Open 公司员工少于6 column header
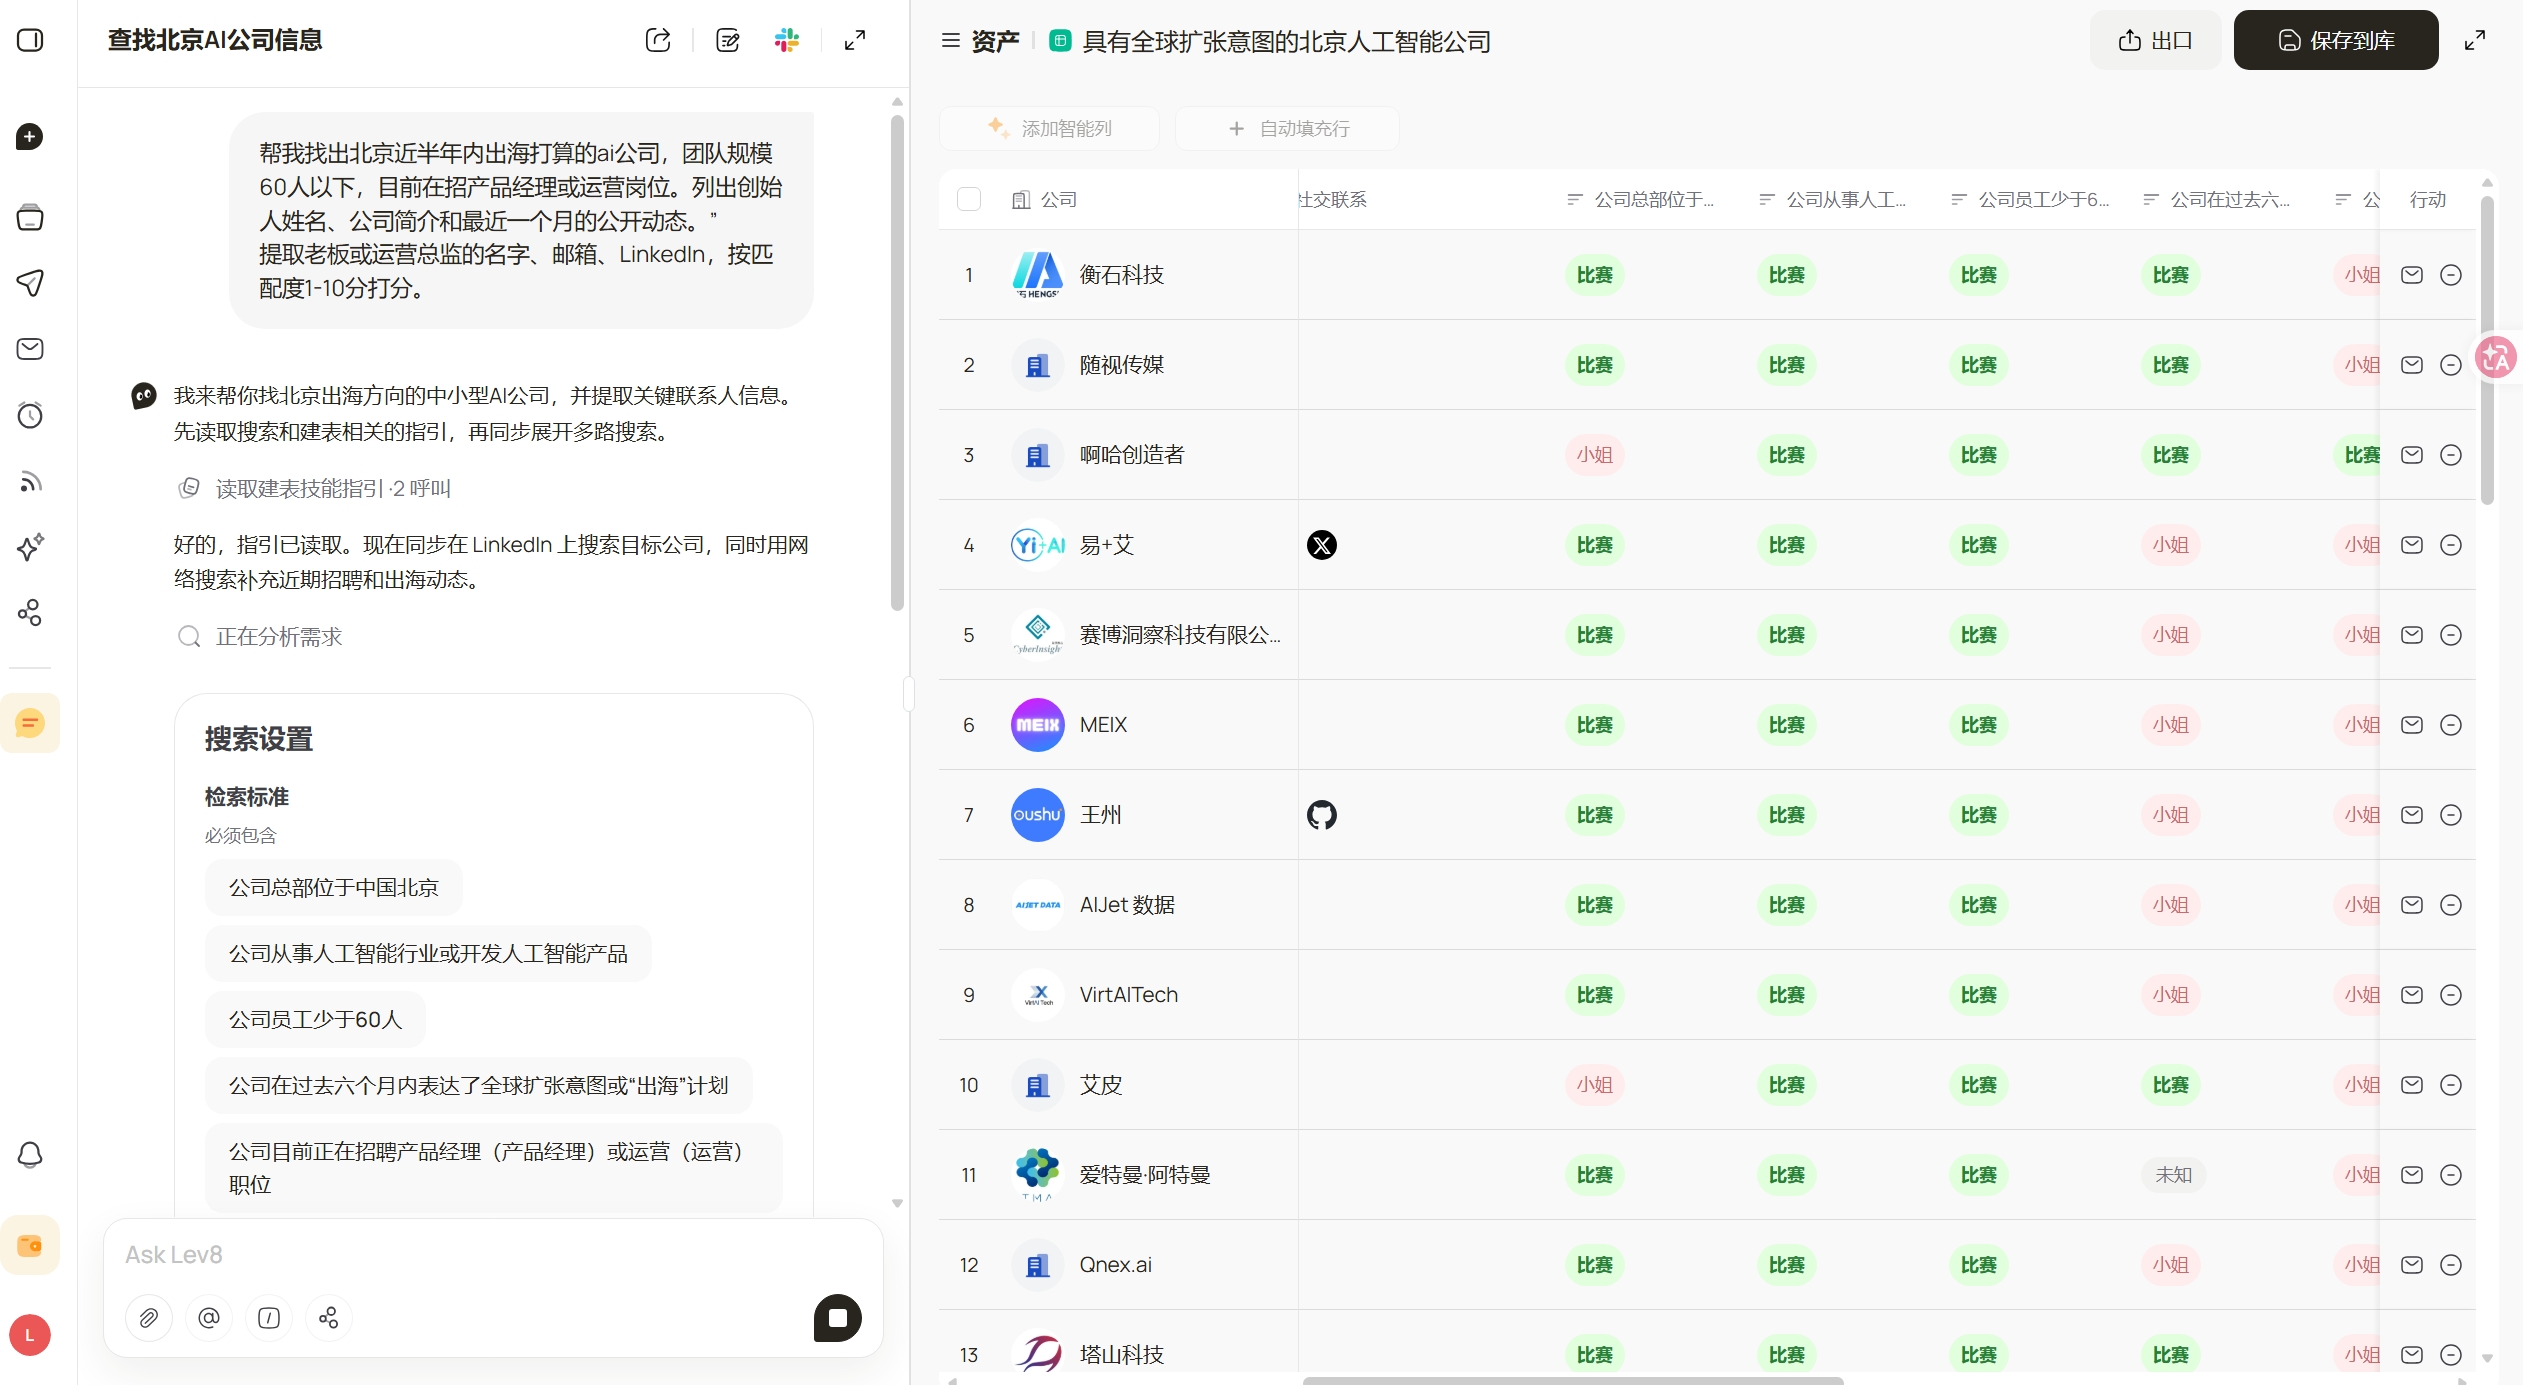The width and height of the screenshot is (2523, 1385). 2030,199
